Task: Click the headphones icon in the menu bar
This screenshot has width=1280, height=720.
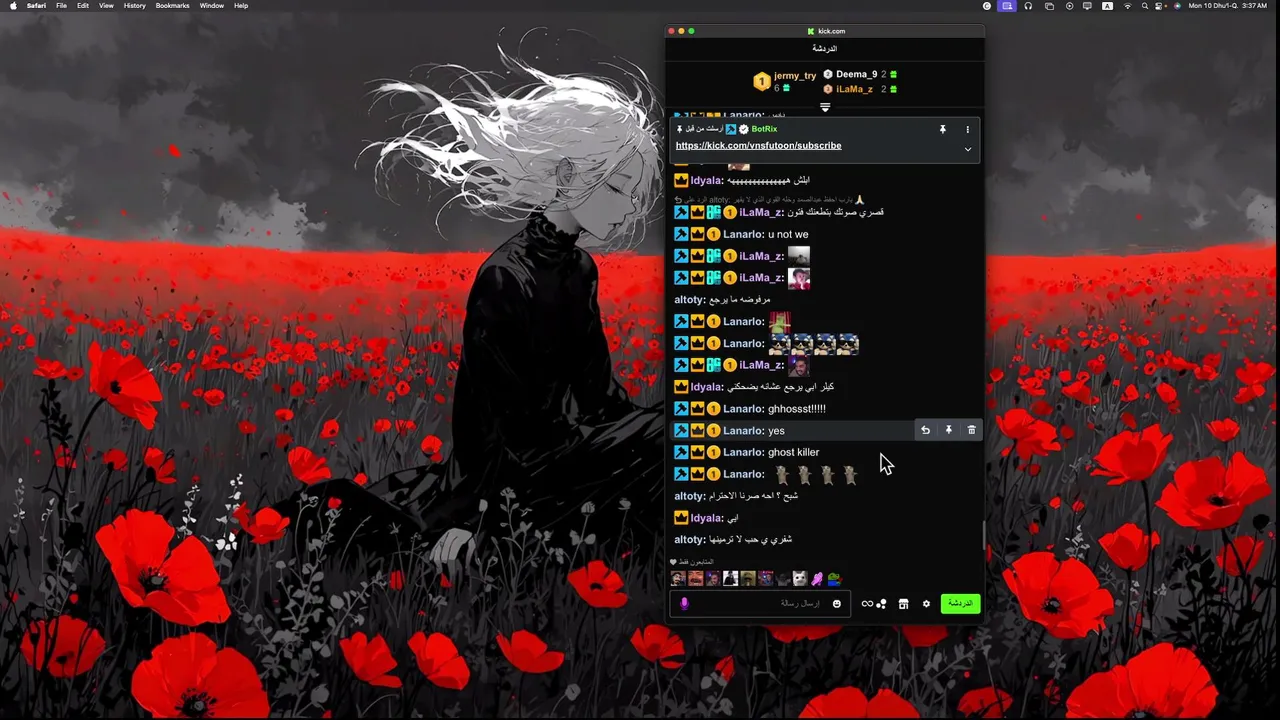Action: coord(1028,6)
